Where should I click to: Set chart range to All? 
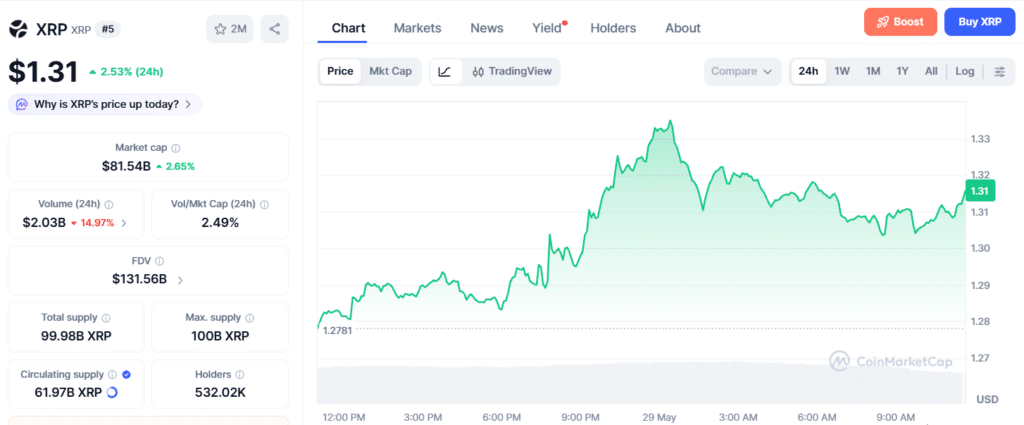point(931,72)
